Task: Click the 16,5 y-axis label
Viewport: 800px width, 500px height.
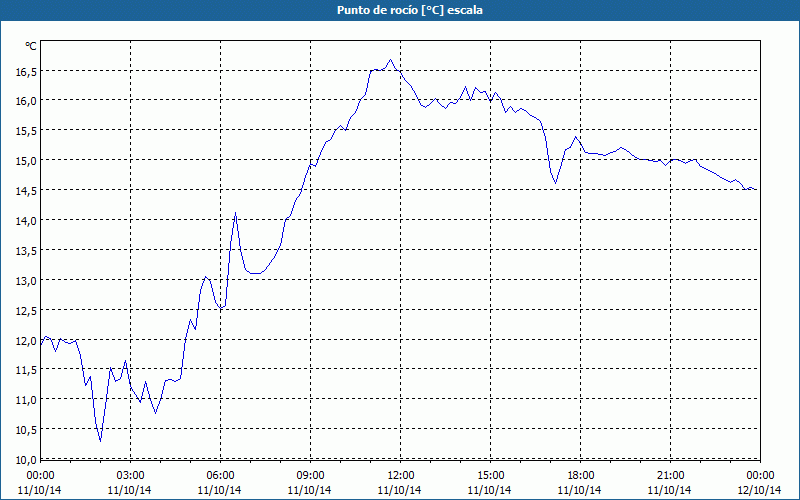Action: (27, 72)
